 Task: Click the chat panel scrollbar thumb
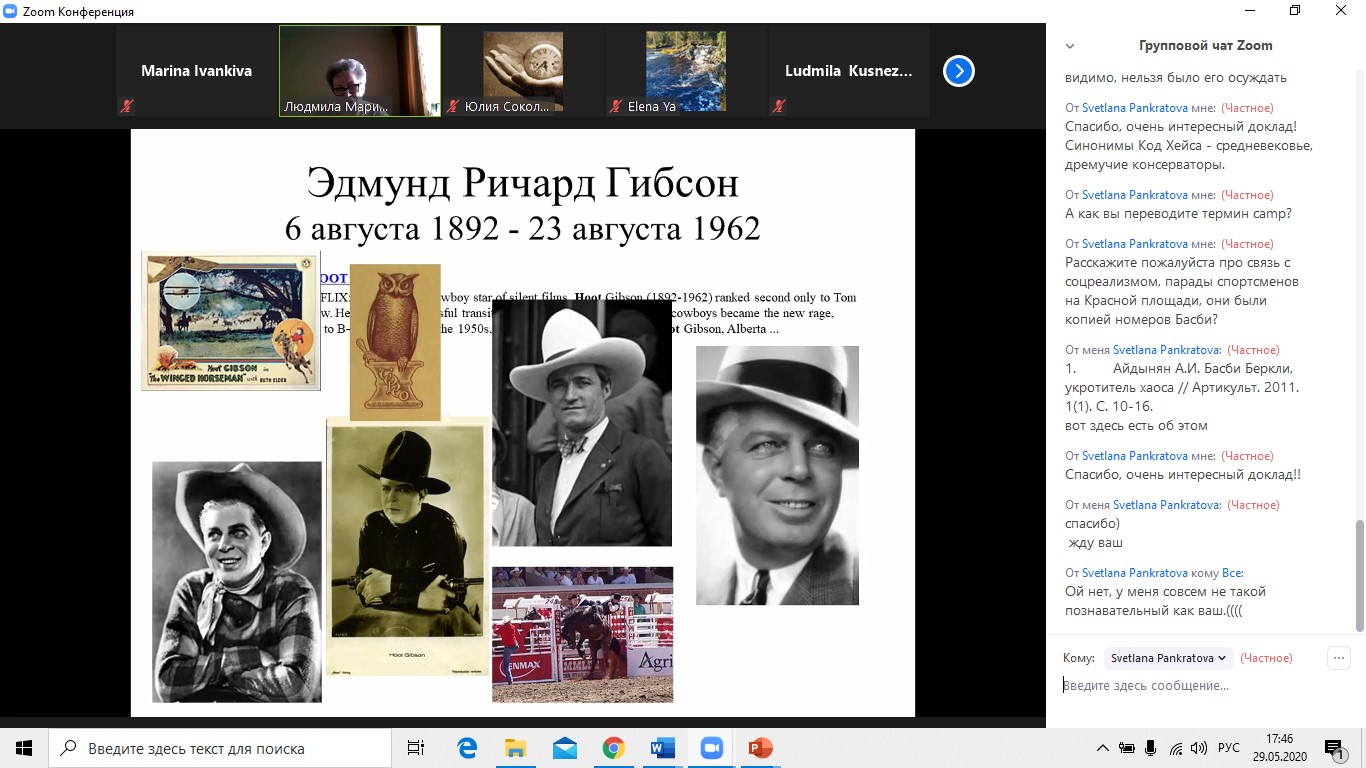click(1359, 576)
